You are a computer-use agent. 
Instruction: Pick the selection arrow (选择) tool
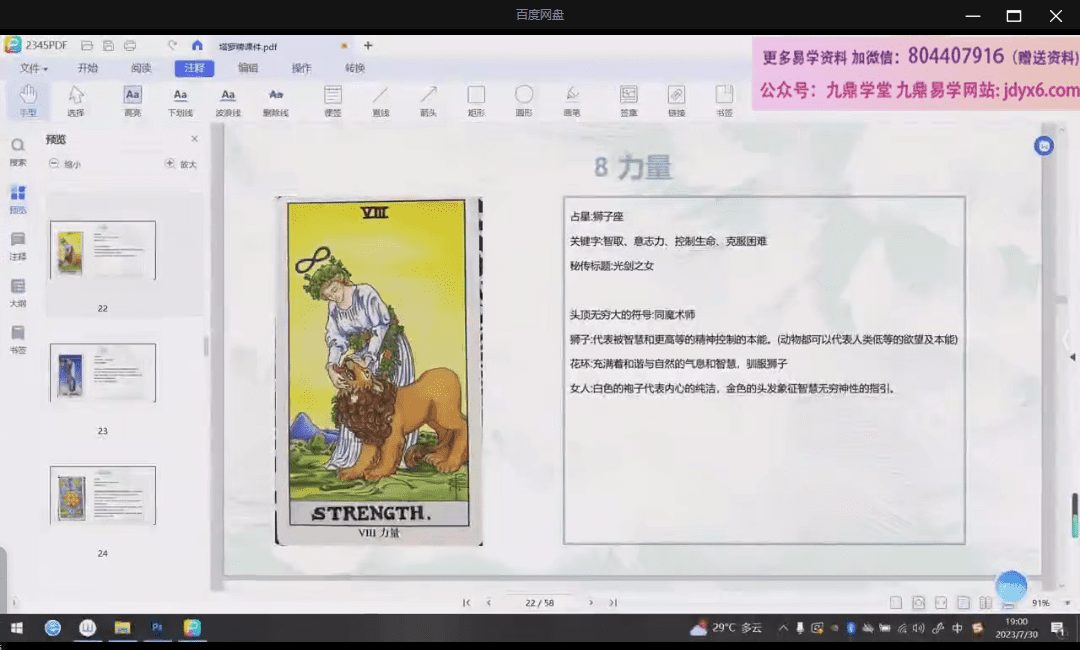click(76, 100)
